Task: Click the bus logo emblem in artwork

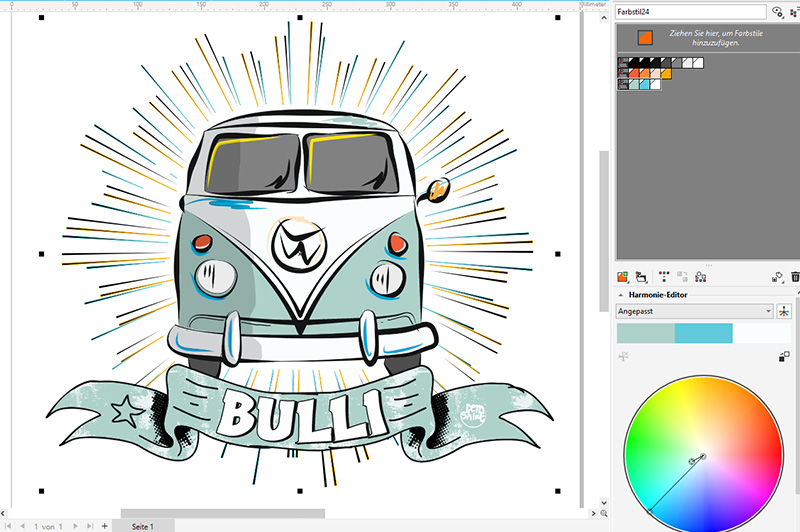Action: 299,244
